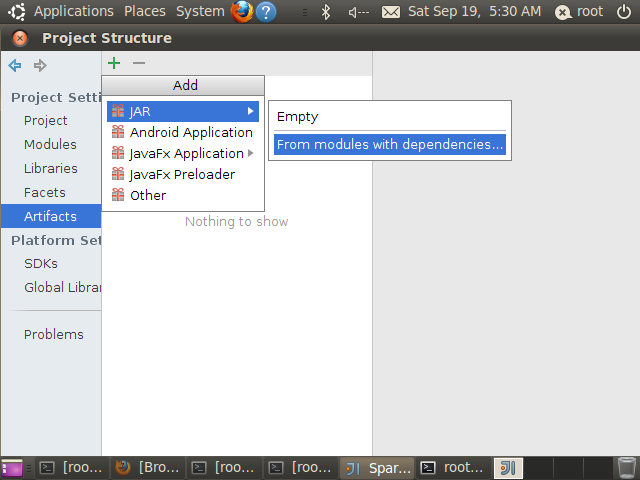Select JAR in the Add menu
The width and height of the screenshot is (640, 480).
click(183, 111)
